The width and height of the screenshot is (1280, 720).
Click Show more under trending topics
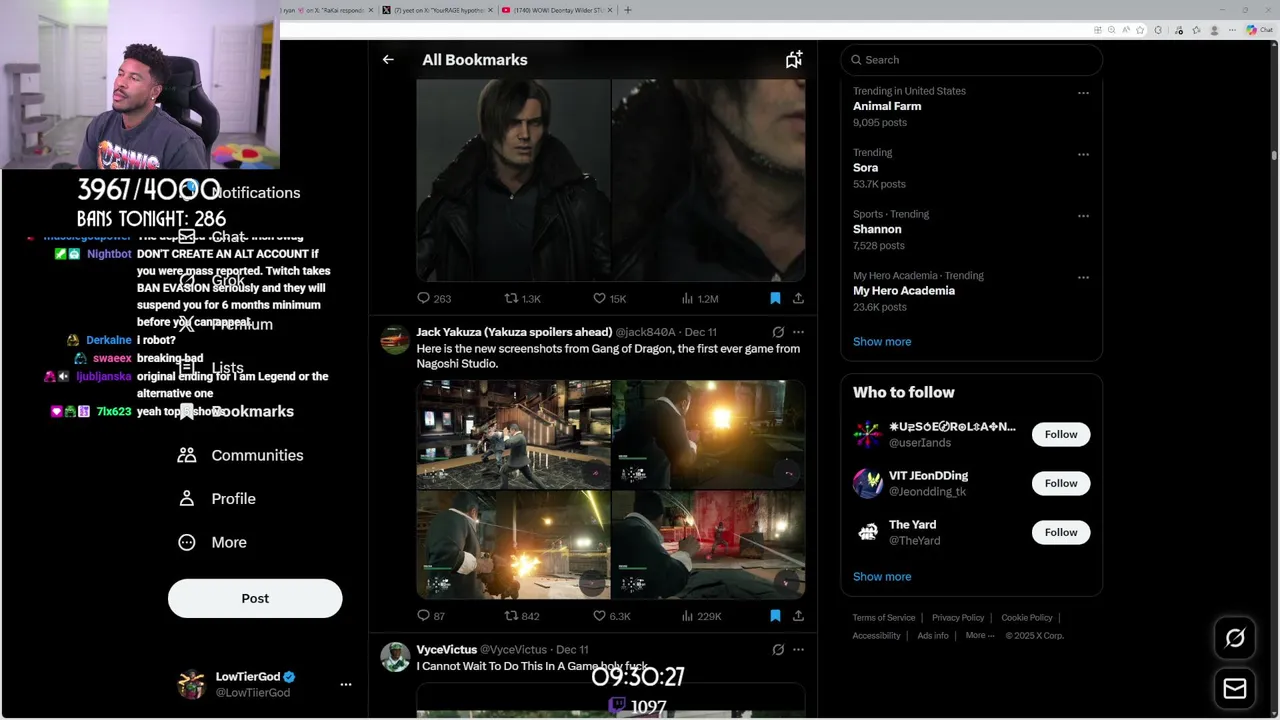coord(882,341)
